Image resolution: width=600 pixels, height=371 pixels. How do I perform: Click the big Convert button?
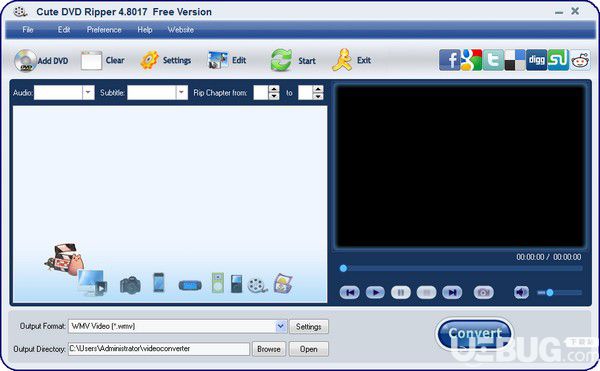pos(474,334)
